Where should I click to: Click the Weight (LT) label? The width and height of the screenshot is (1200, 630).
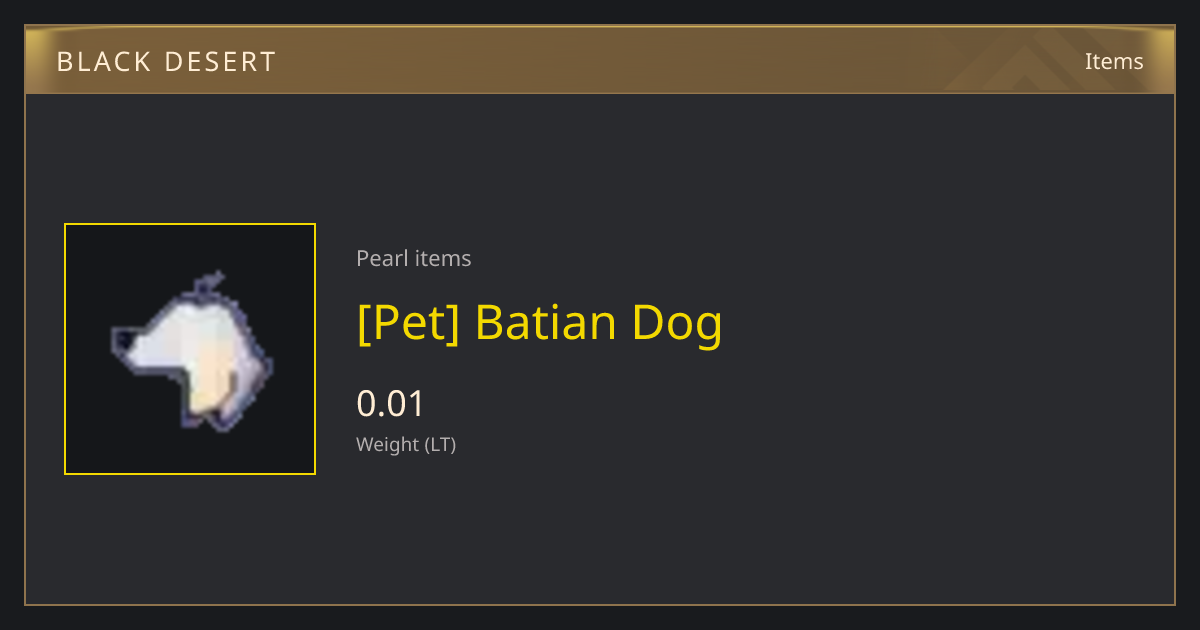pyautogui.click(x=406, y=444)
